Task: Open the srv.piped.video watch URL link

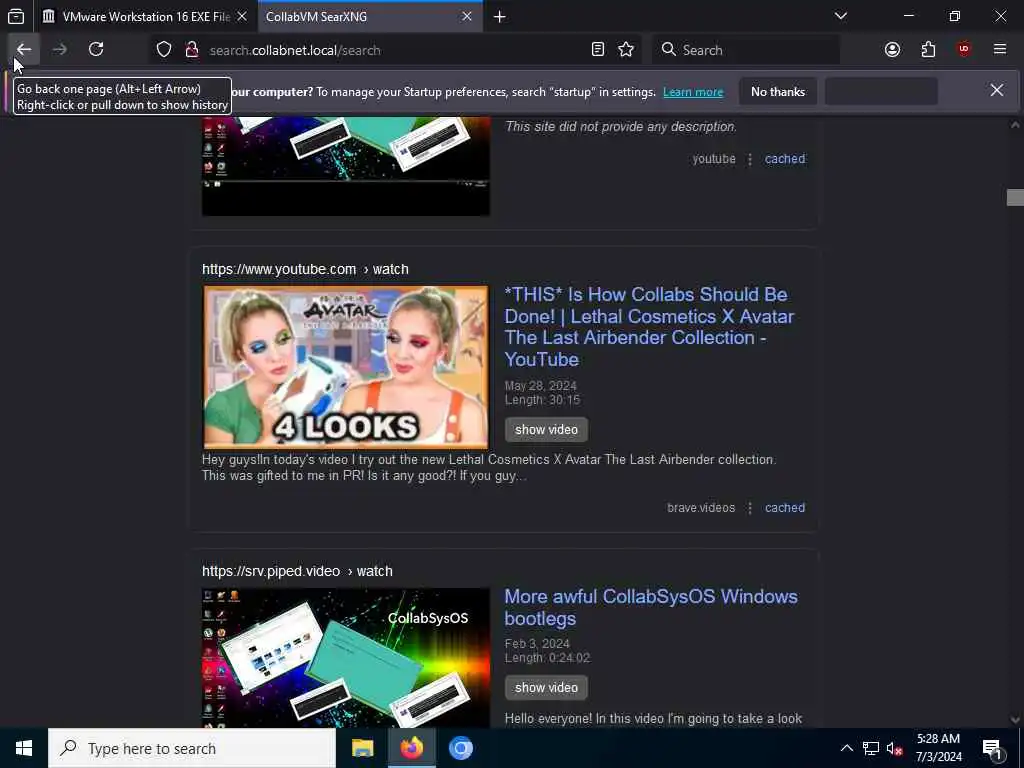Action: (297, 571)
